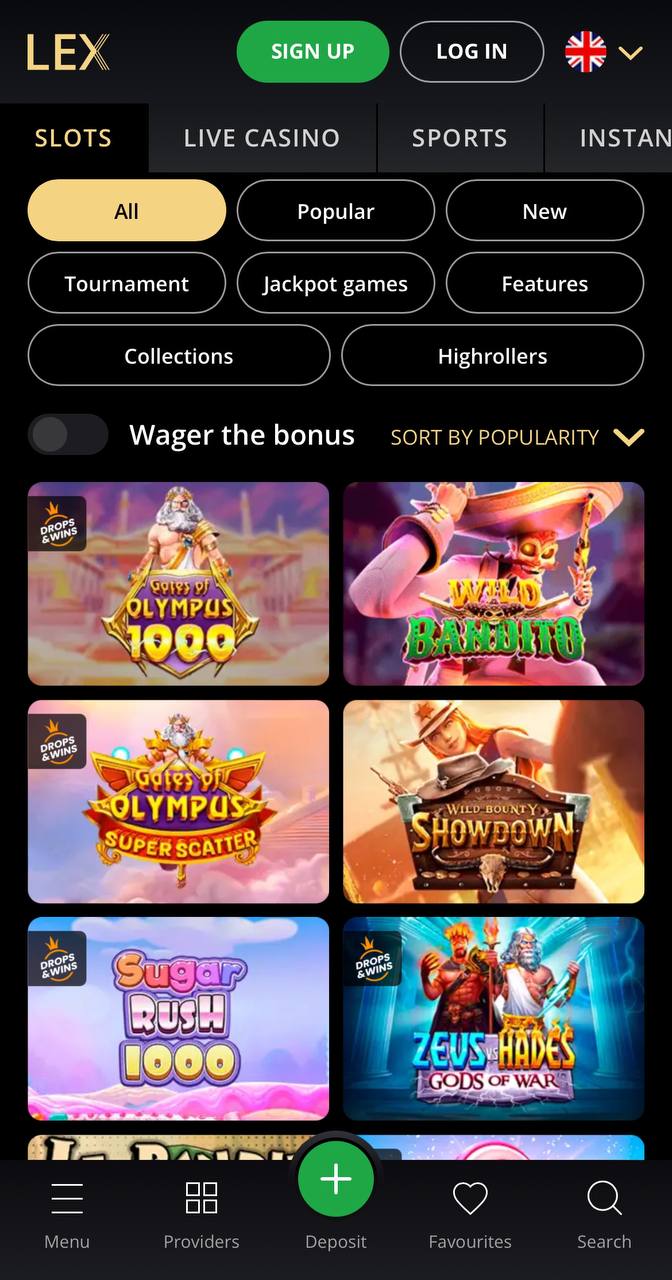Viewport: 672px width, 1280px height.
Task: Open the hamburger Menu icon
Action: click(x=67, y=1197)
